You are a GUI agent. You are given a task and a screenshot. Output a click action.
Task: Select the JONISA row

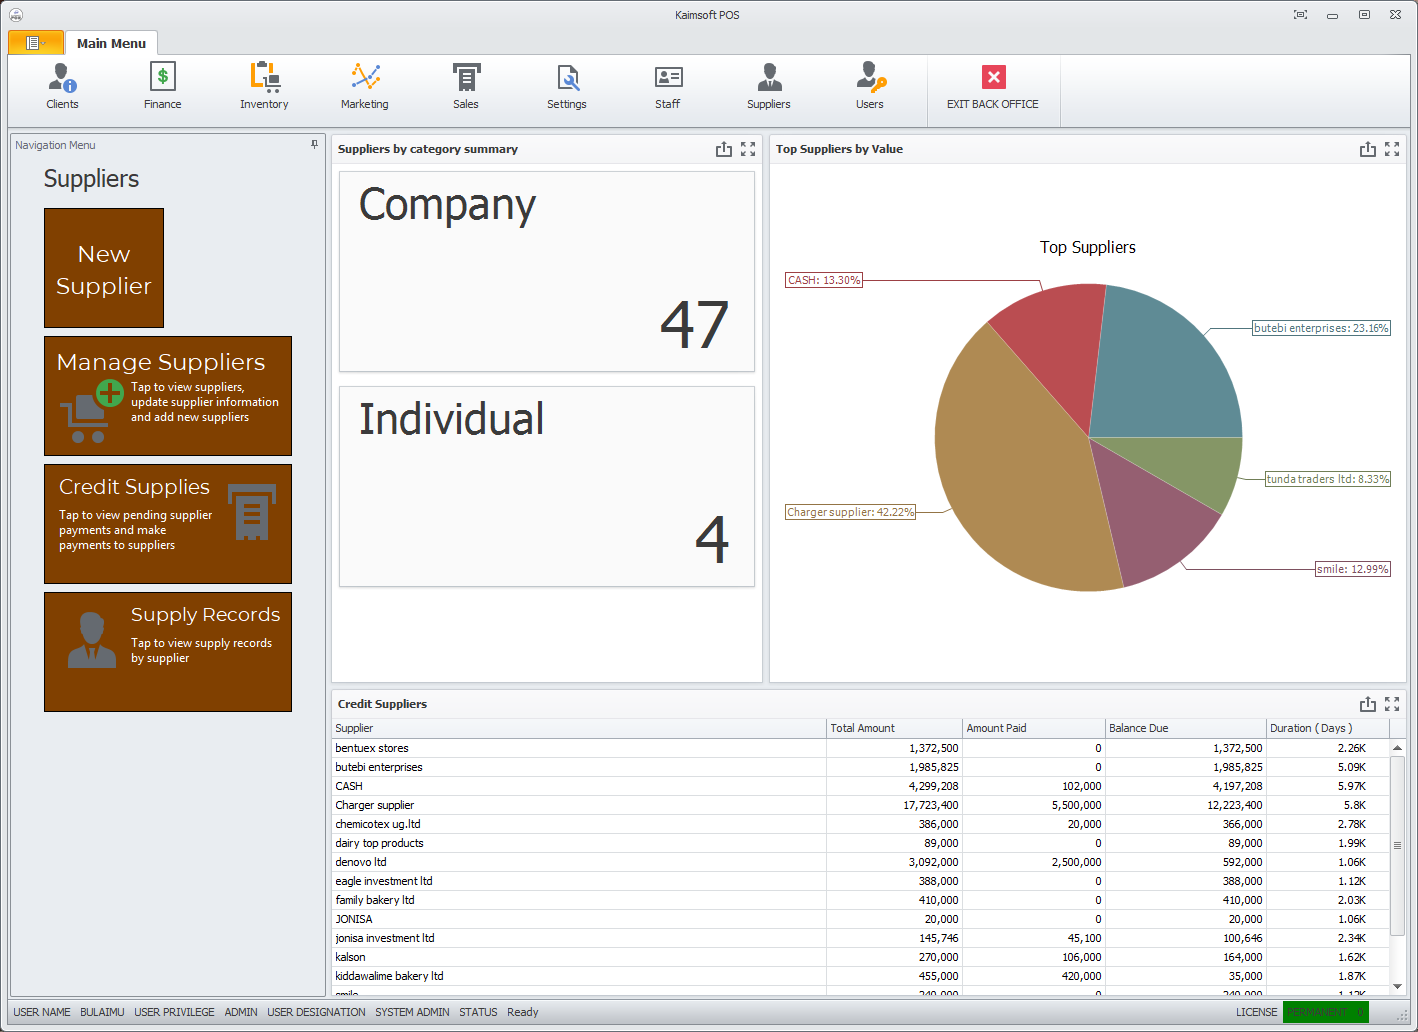coord(860,919)
